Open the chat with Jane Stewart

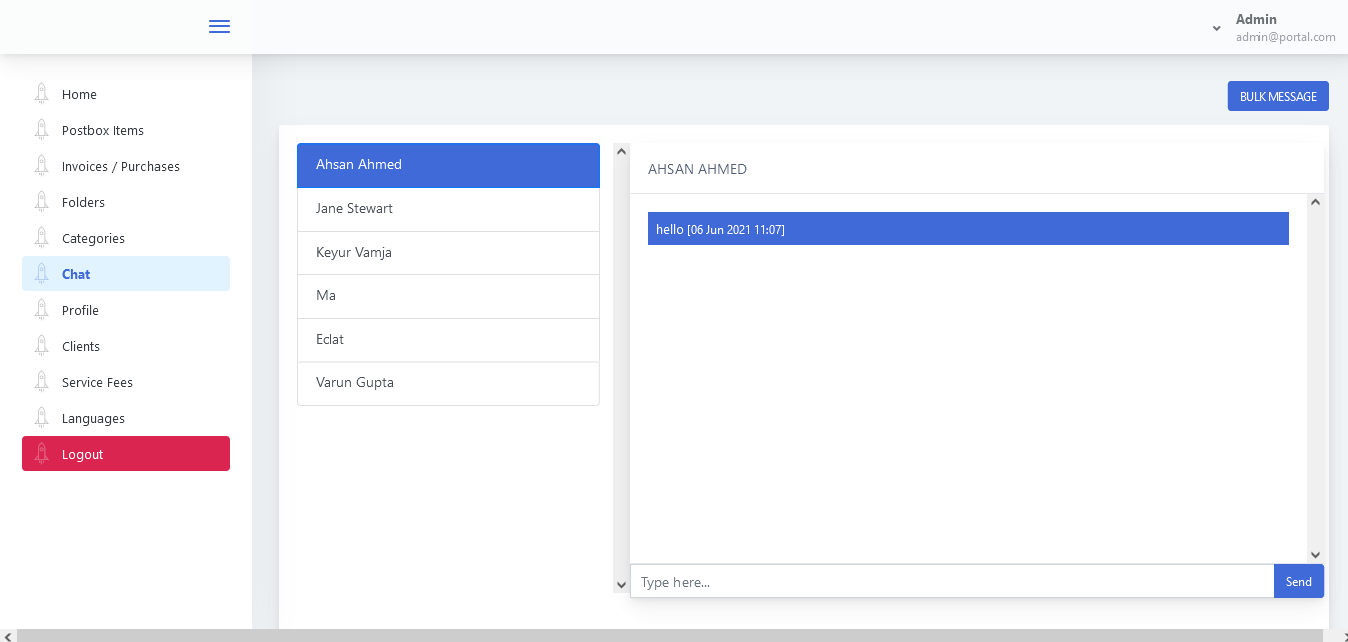[448, 208]
